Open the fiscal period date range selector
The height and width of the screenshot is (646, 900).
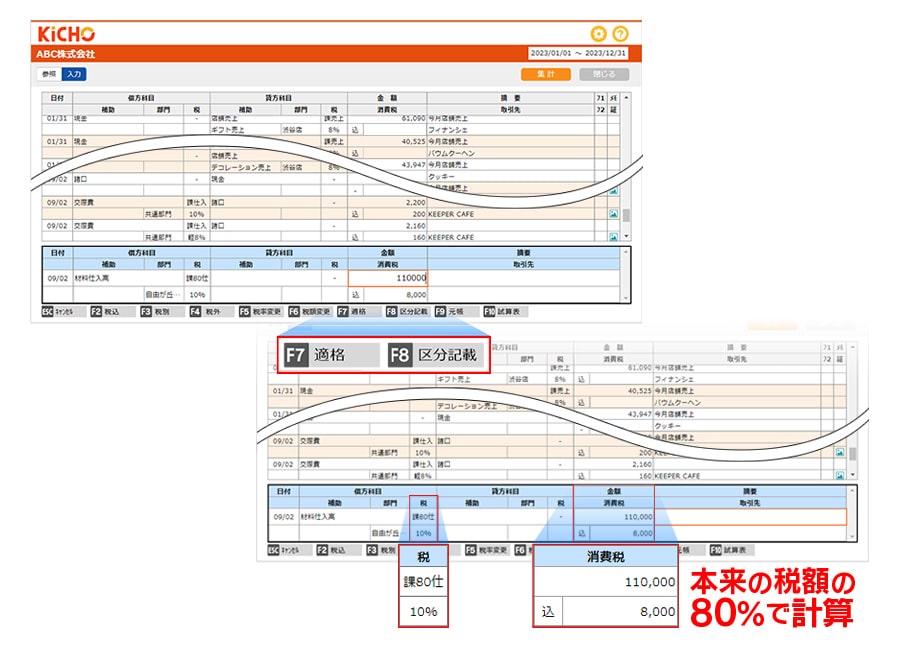[578, 54]
